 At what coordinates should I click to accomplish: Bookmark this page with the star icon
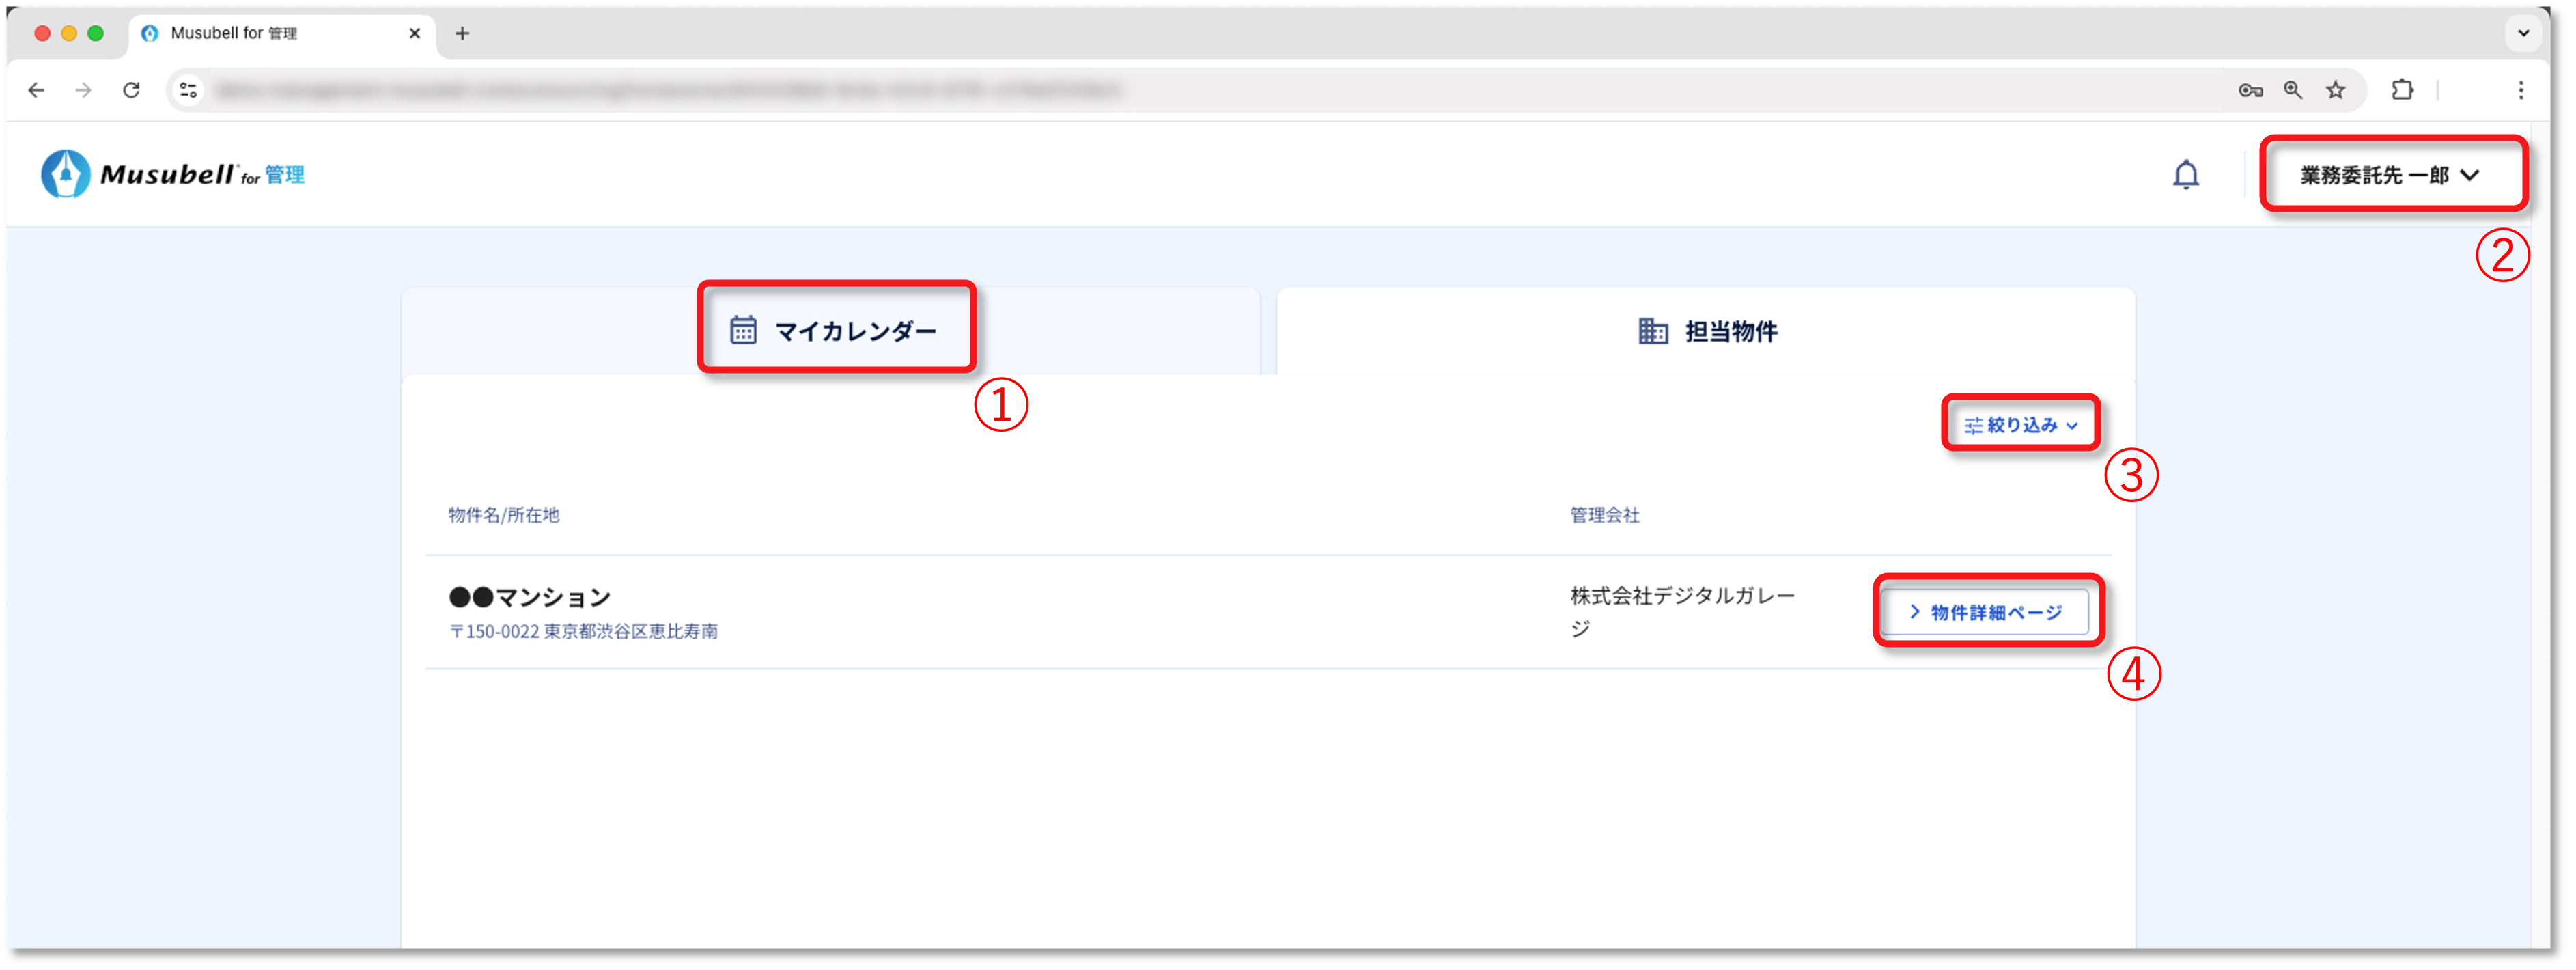click(2336, 91)
